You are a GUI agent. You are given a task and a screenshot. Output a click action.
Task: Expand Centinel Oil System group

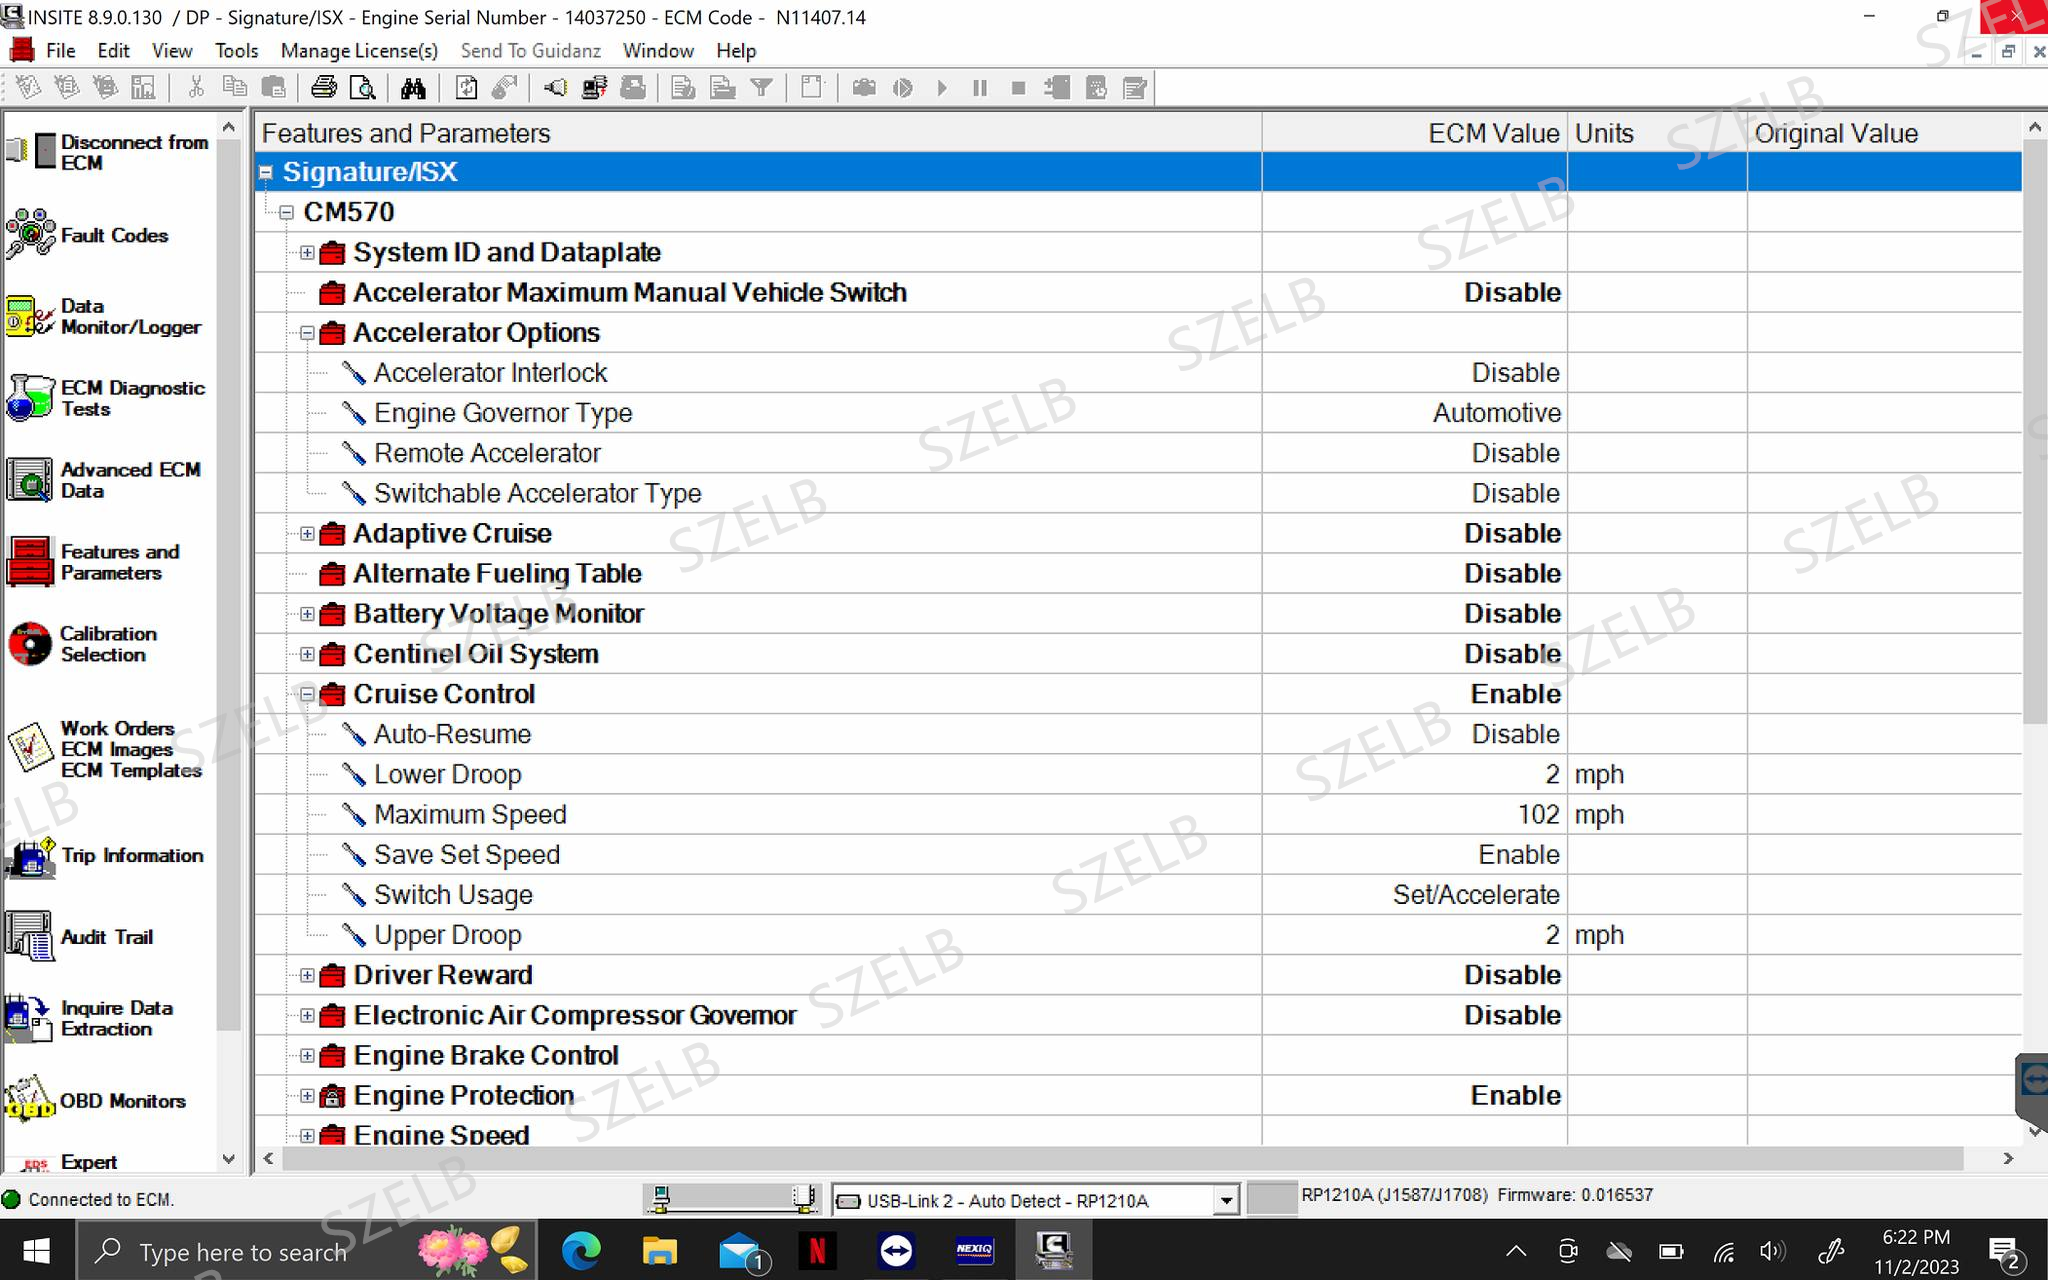[307, 654]
